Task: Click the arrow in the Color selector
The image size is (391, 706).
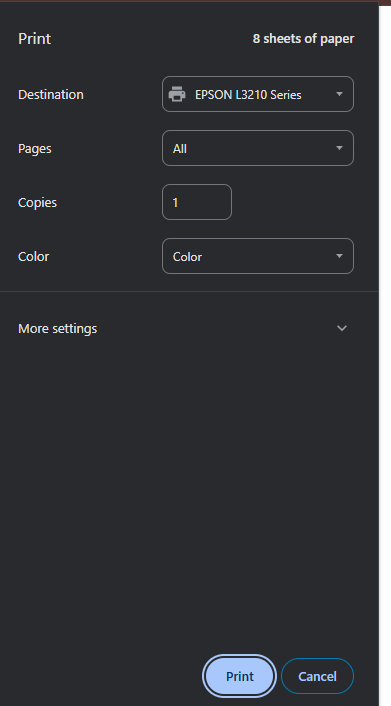Action: (339, 256)
